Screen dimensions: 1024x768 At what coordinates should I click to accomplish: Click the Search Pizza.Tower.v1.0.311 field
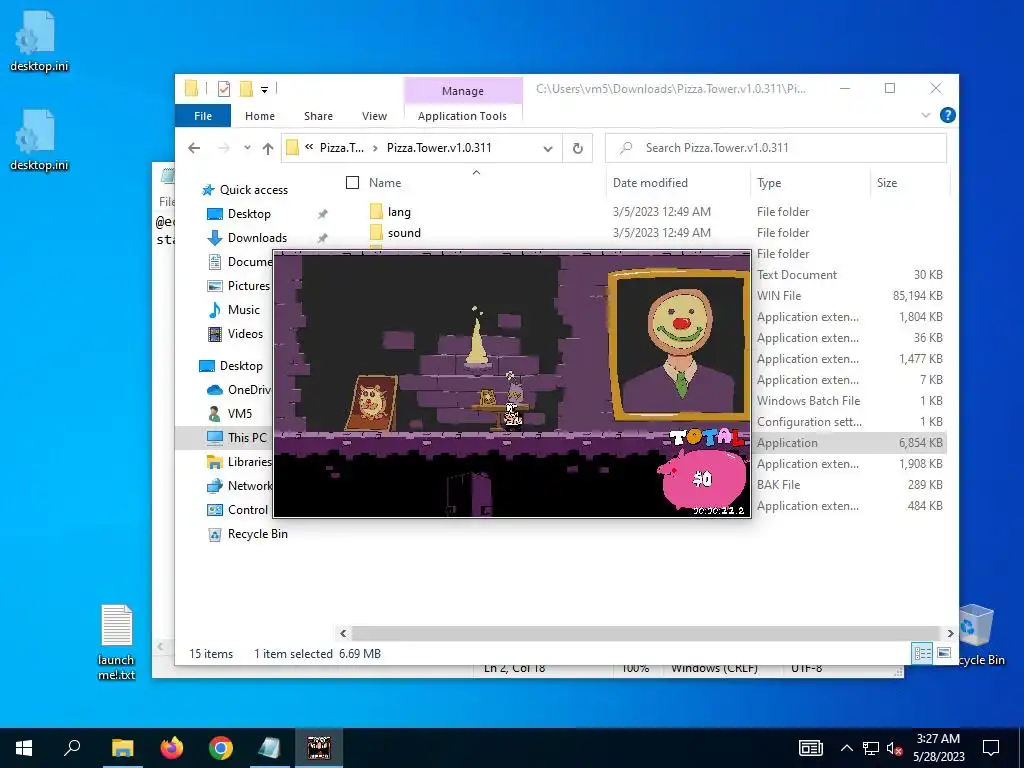pos(776,148)
